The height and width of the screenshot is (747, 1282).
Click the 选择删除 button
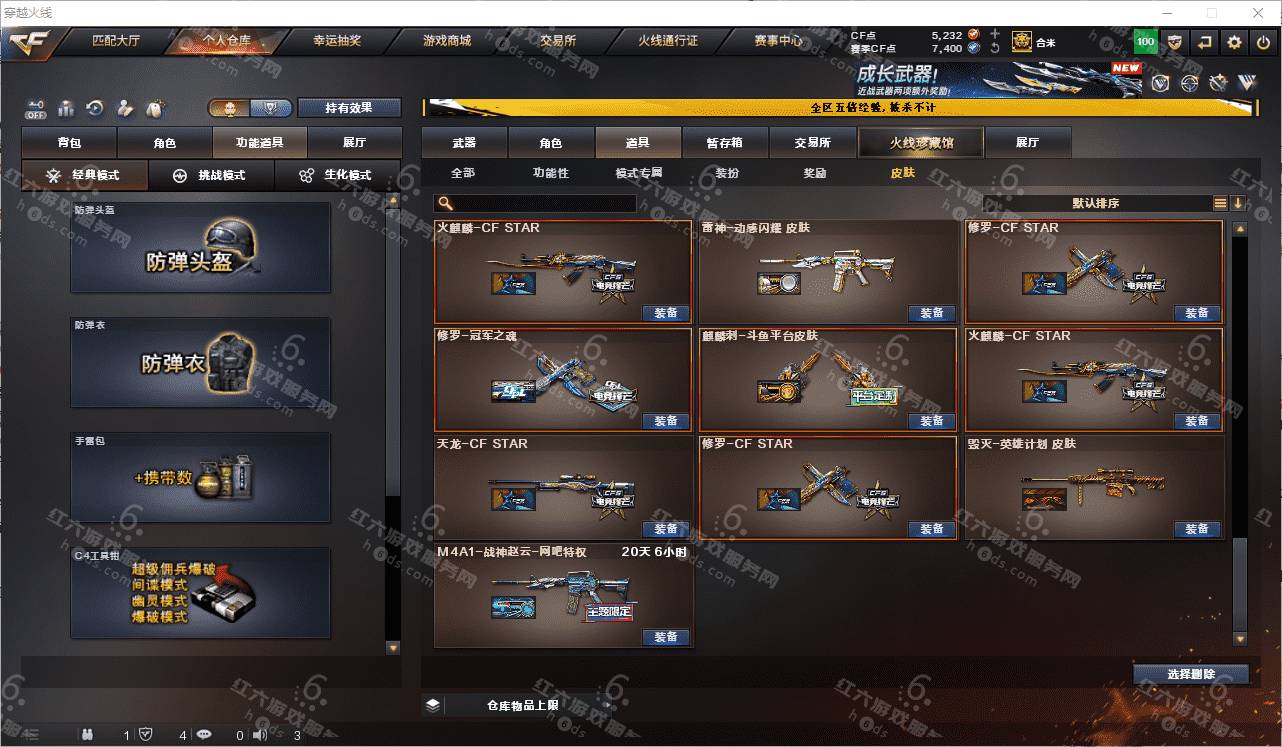click(x=1191, y=674)
